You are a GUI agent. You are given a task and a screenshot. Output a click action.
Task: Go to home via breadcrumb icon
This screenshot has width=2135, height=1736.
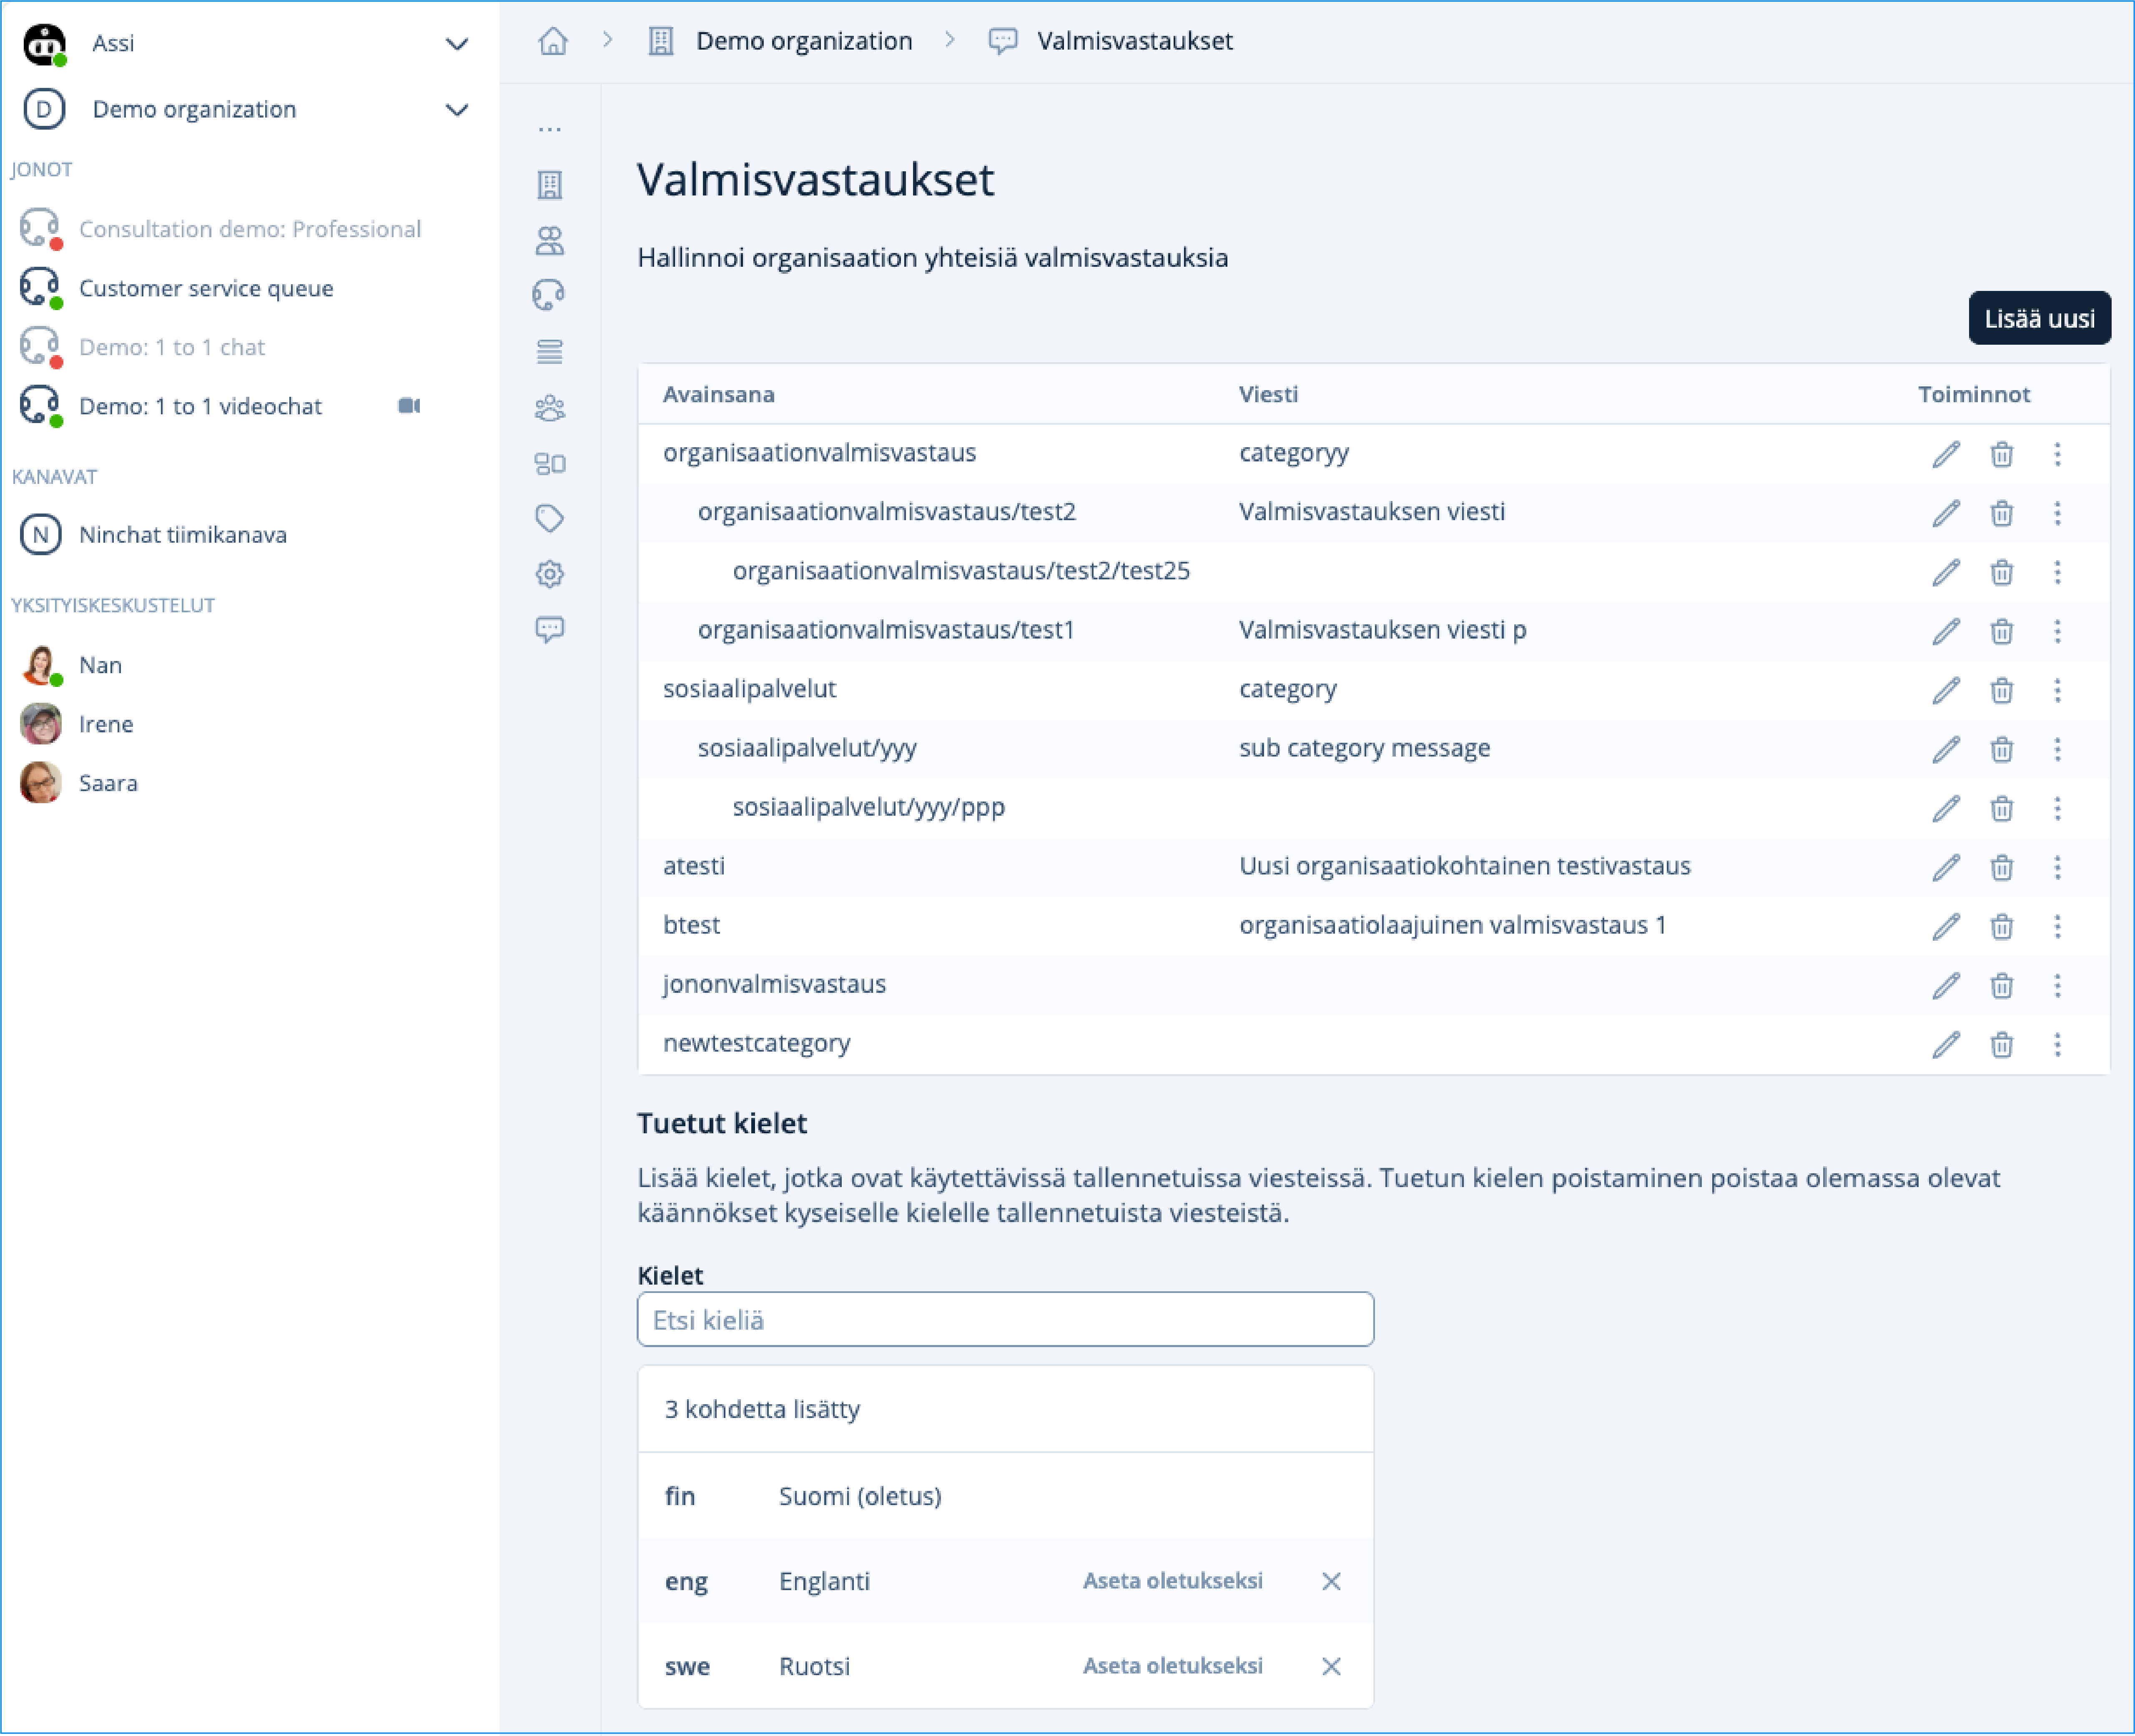(x=553, y=41)
